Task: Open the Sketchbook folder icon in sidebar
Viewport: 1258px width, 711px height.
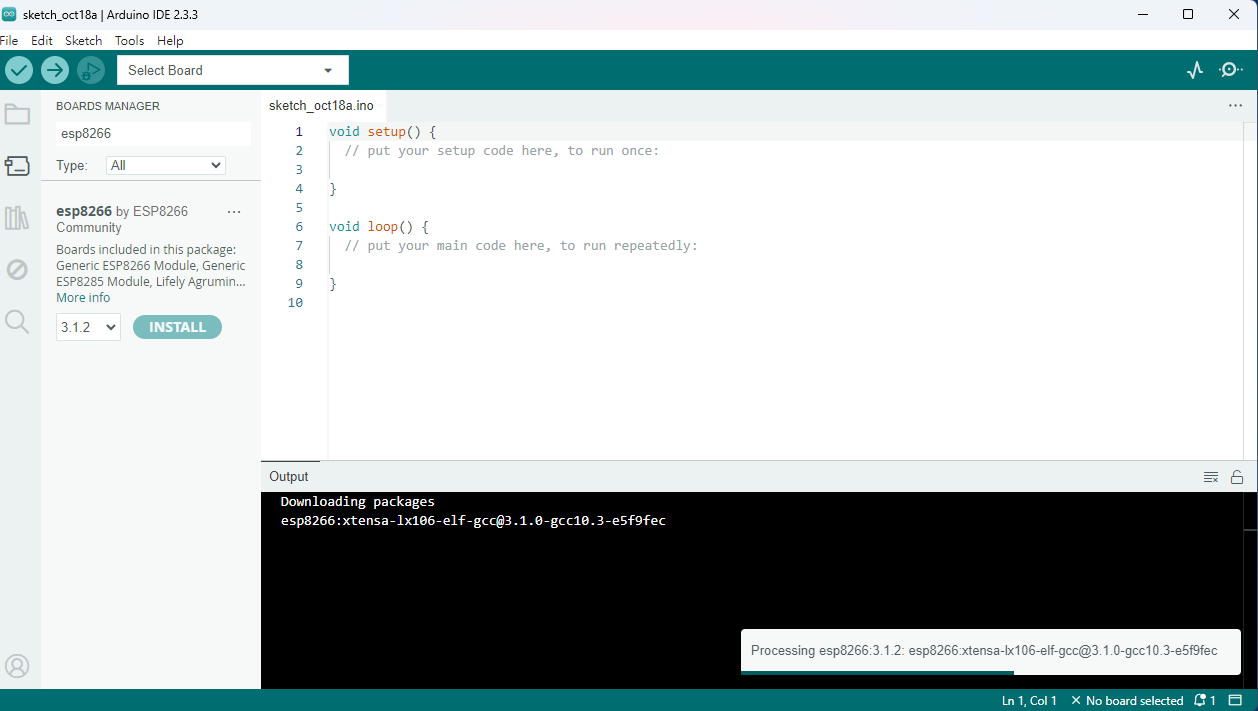Action: [17, 114]
